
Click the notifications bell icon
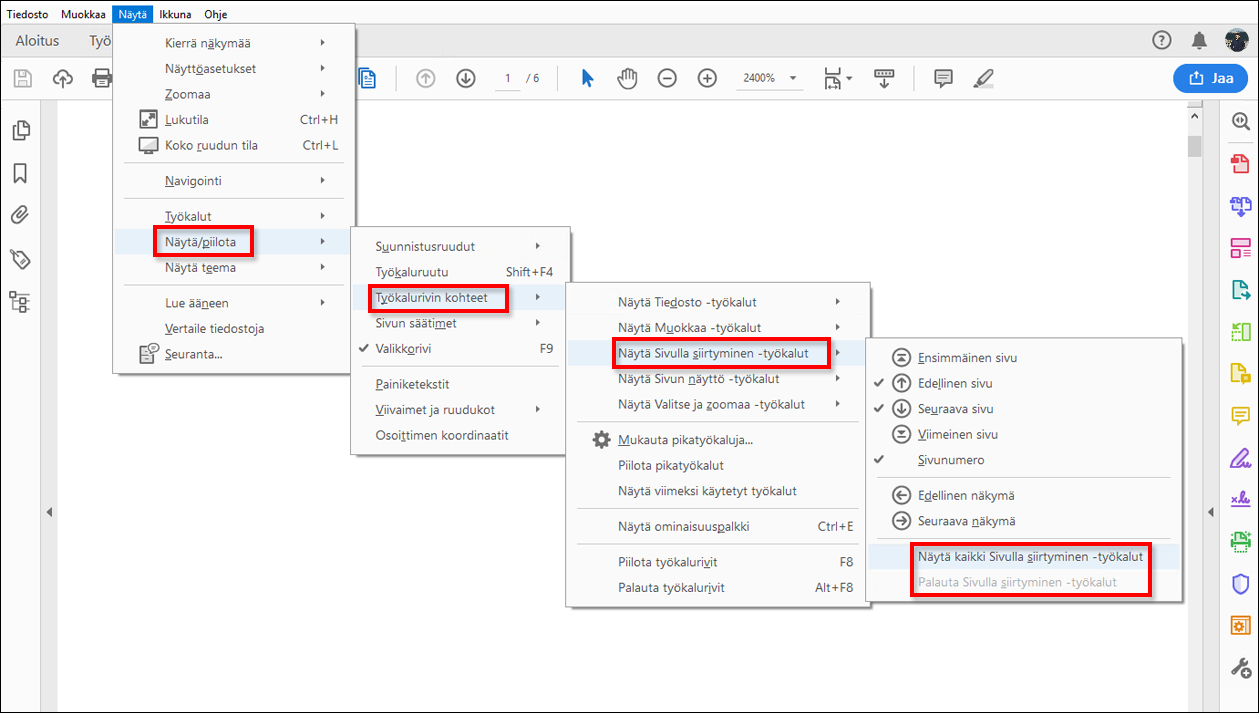coord(1199,40)
